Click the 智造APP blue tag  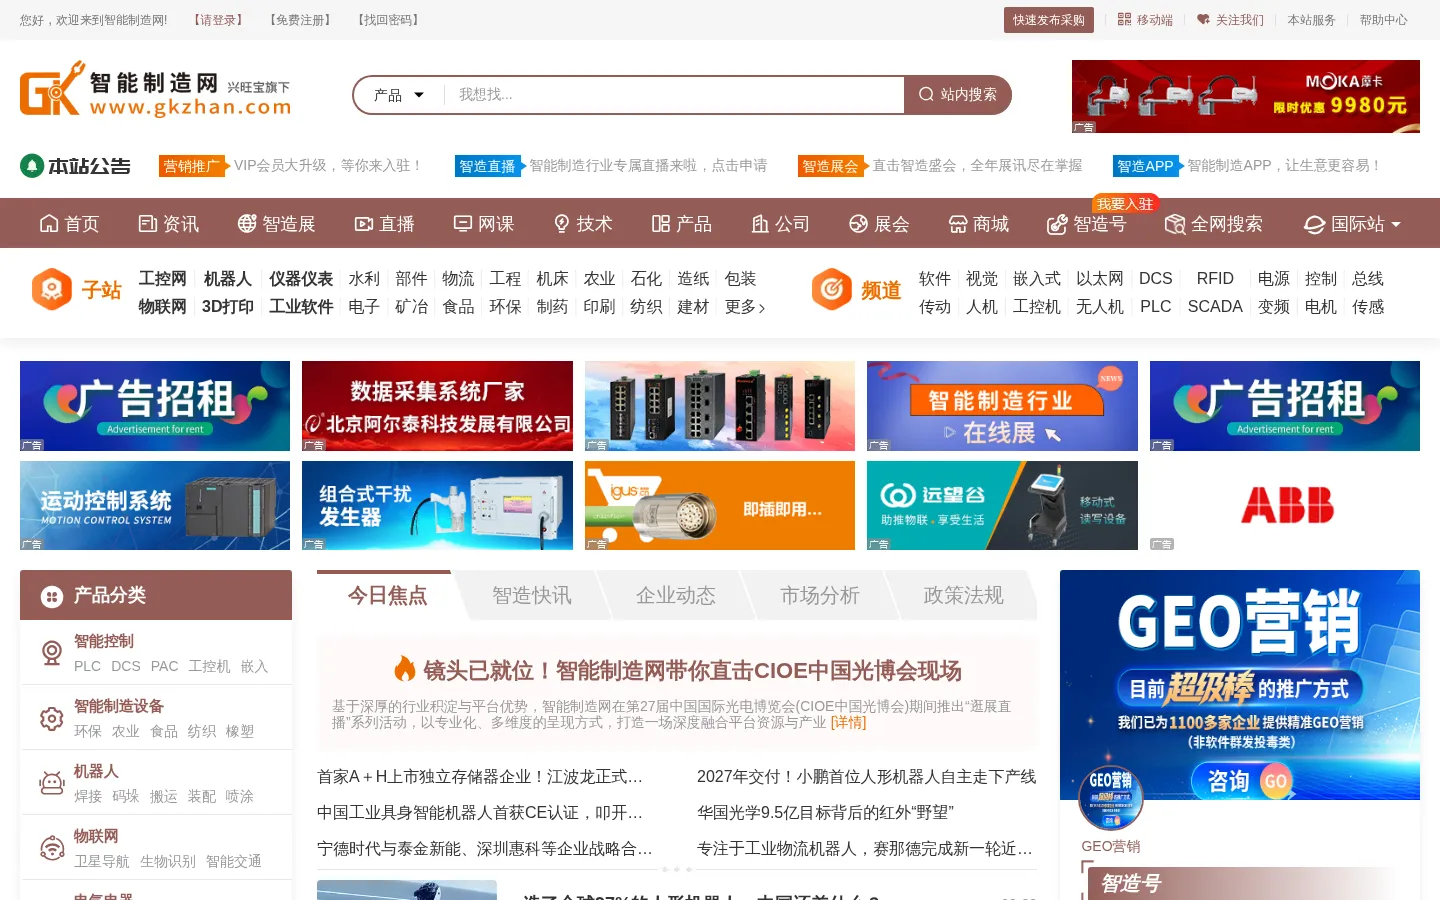point(1146,166)
